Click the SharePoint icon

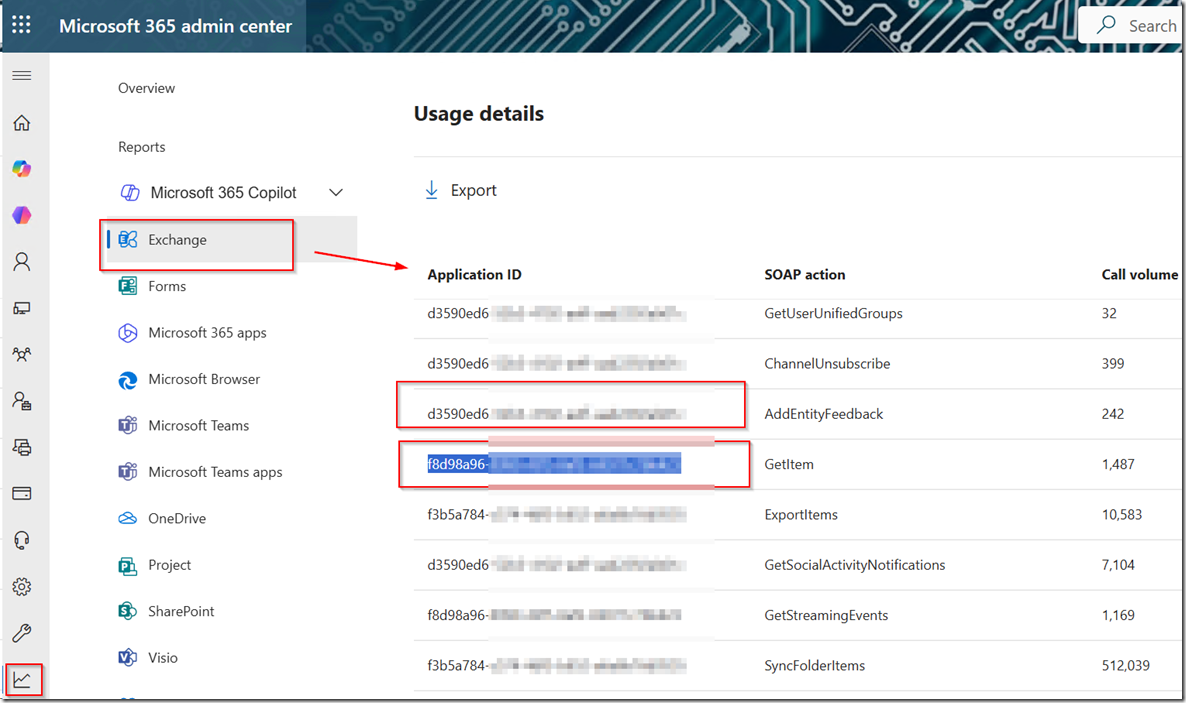point(128,611)
